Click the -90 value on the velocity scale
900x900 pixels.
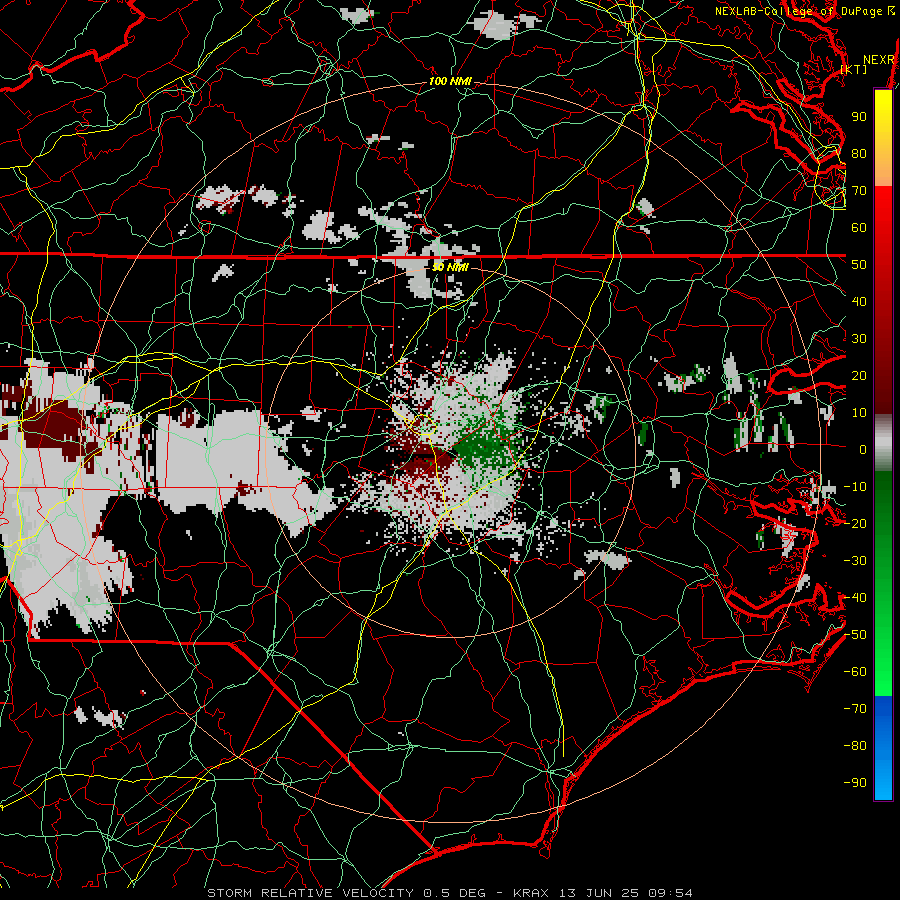tap(855, 783)
